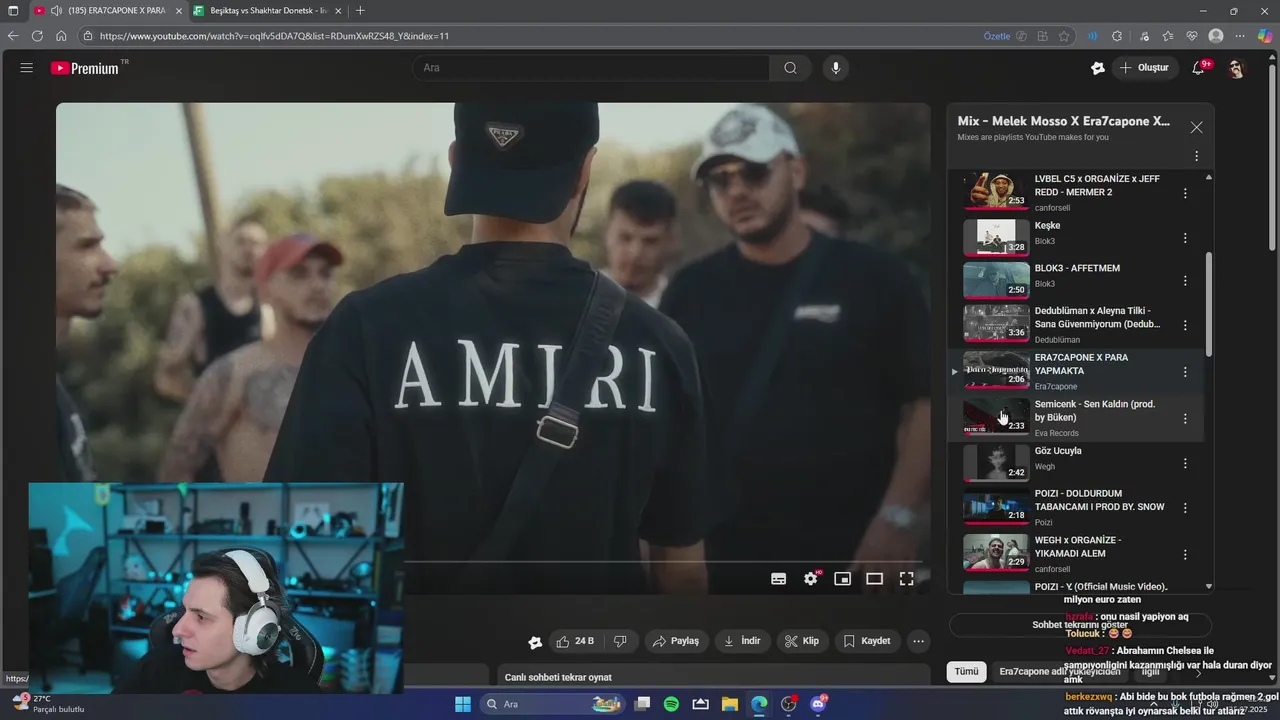Open the YouTube hamburger guide menu
This screenshot has width=1280, height=720.
tap(26, 68)
